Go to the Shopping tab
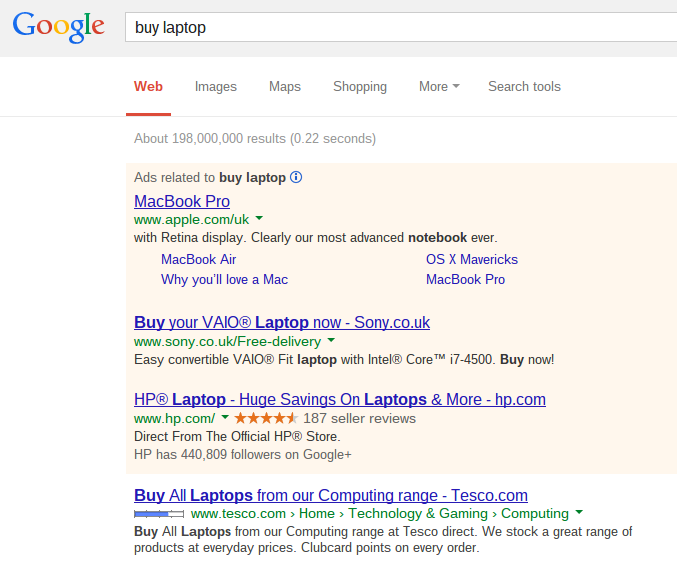 click(x=360, y=87)
